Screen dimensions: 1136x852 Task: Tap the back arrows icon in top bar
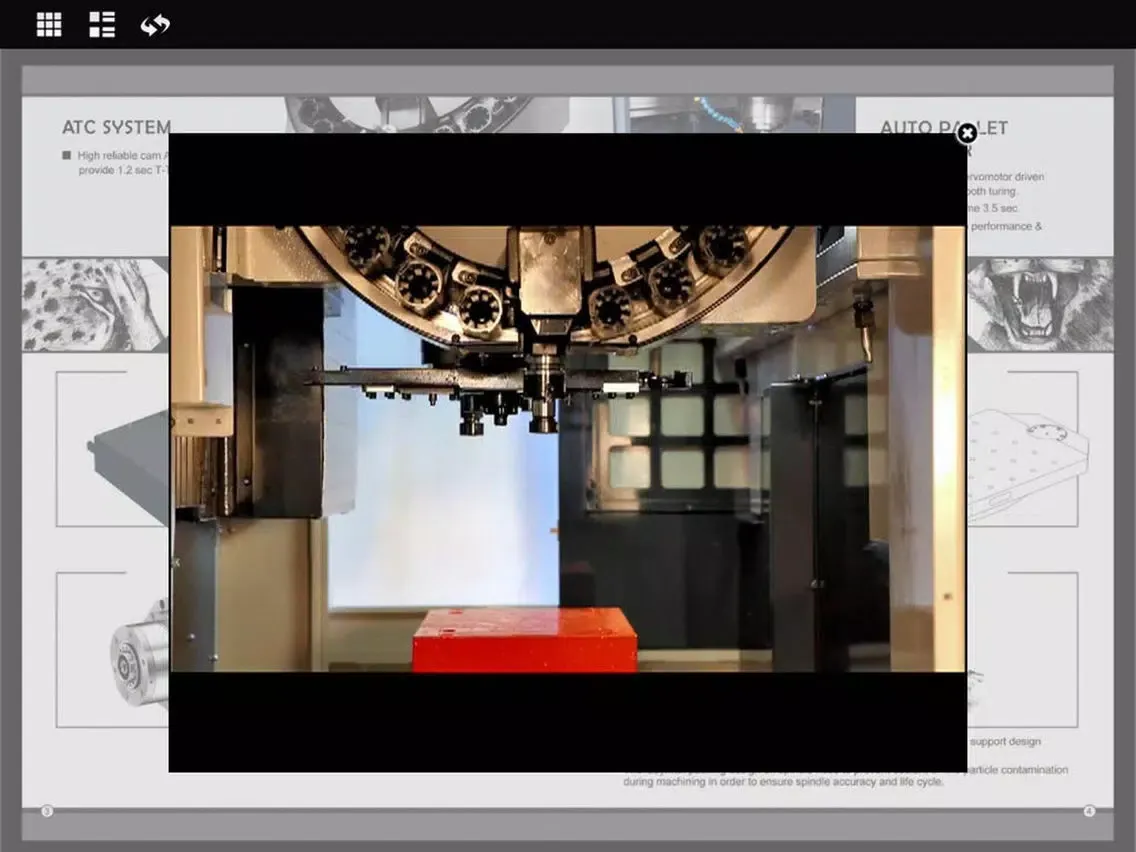coord(155,25)
